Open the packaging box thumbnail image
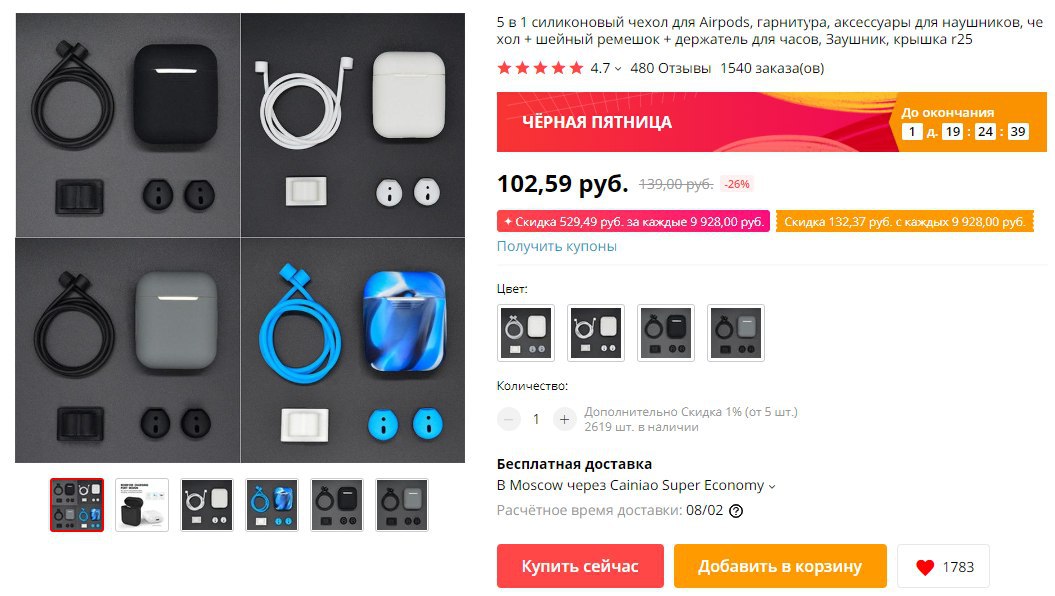This screenshot has height=596, width=1055. tap(142, 505)
